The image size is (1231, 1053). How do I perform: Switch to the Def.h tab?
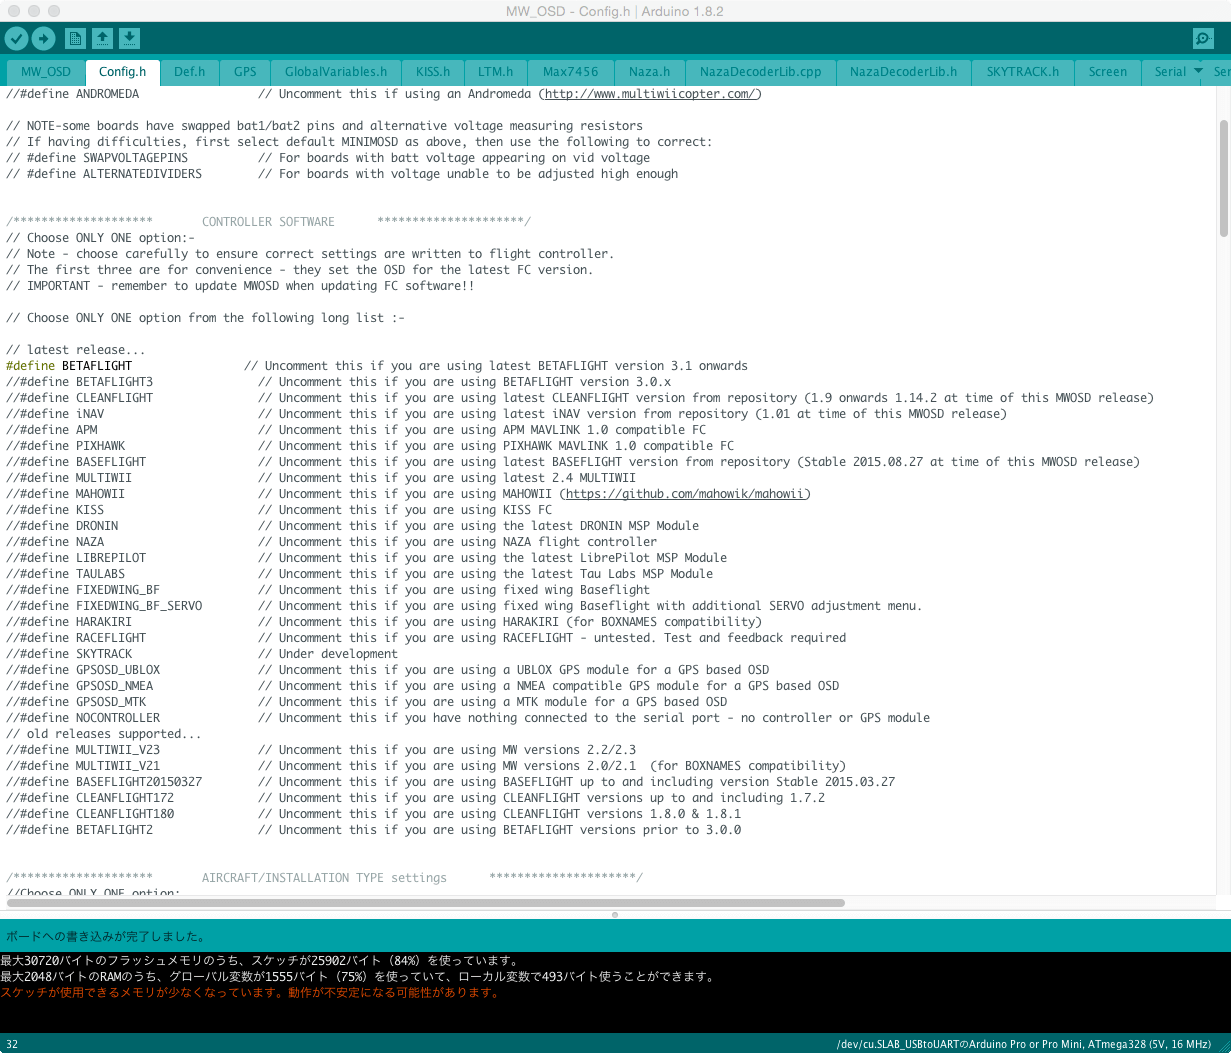coord(189,72)
